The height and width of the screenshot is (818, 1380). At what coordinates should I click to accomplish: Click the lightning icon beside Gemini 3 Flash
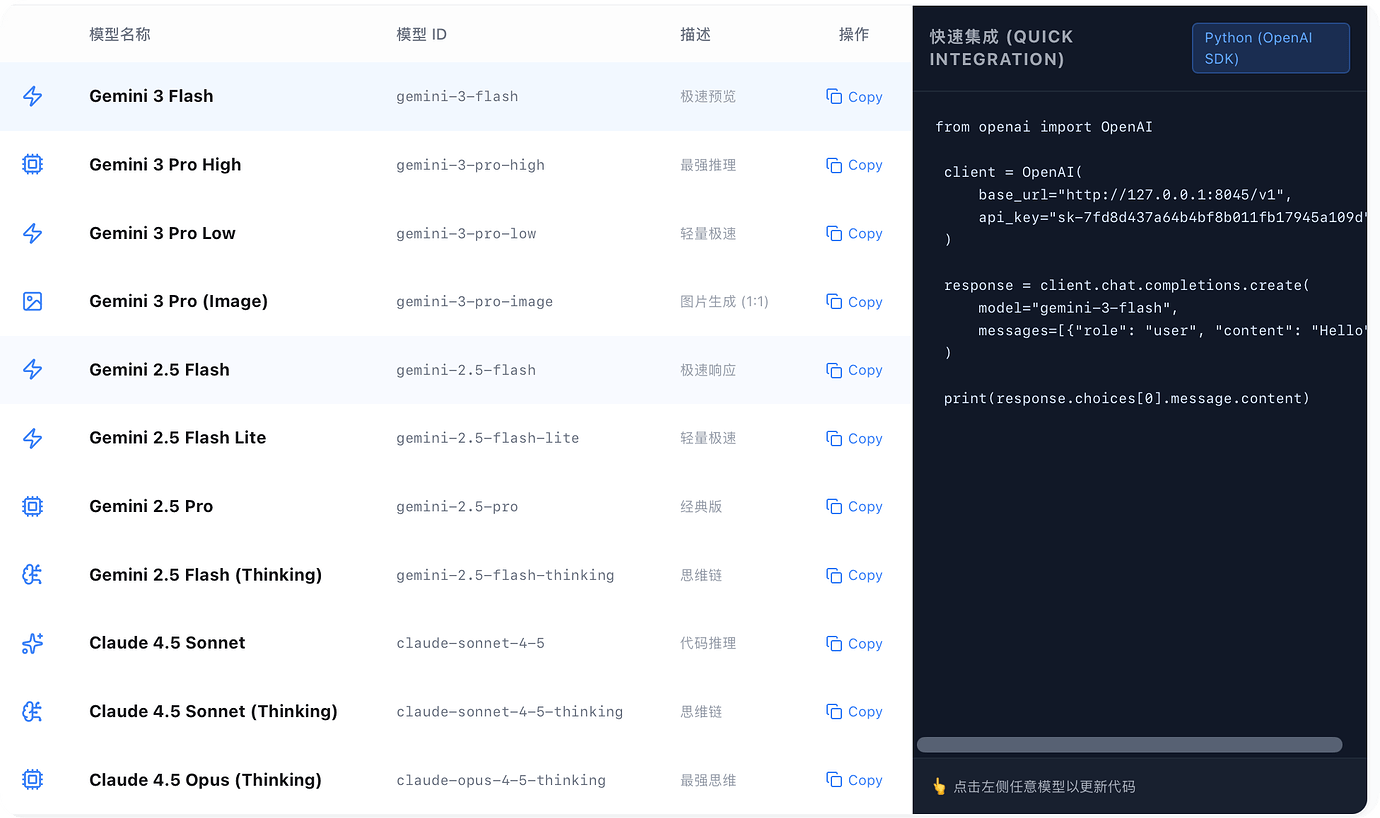(33, 96)
